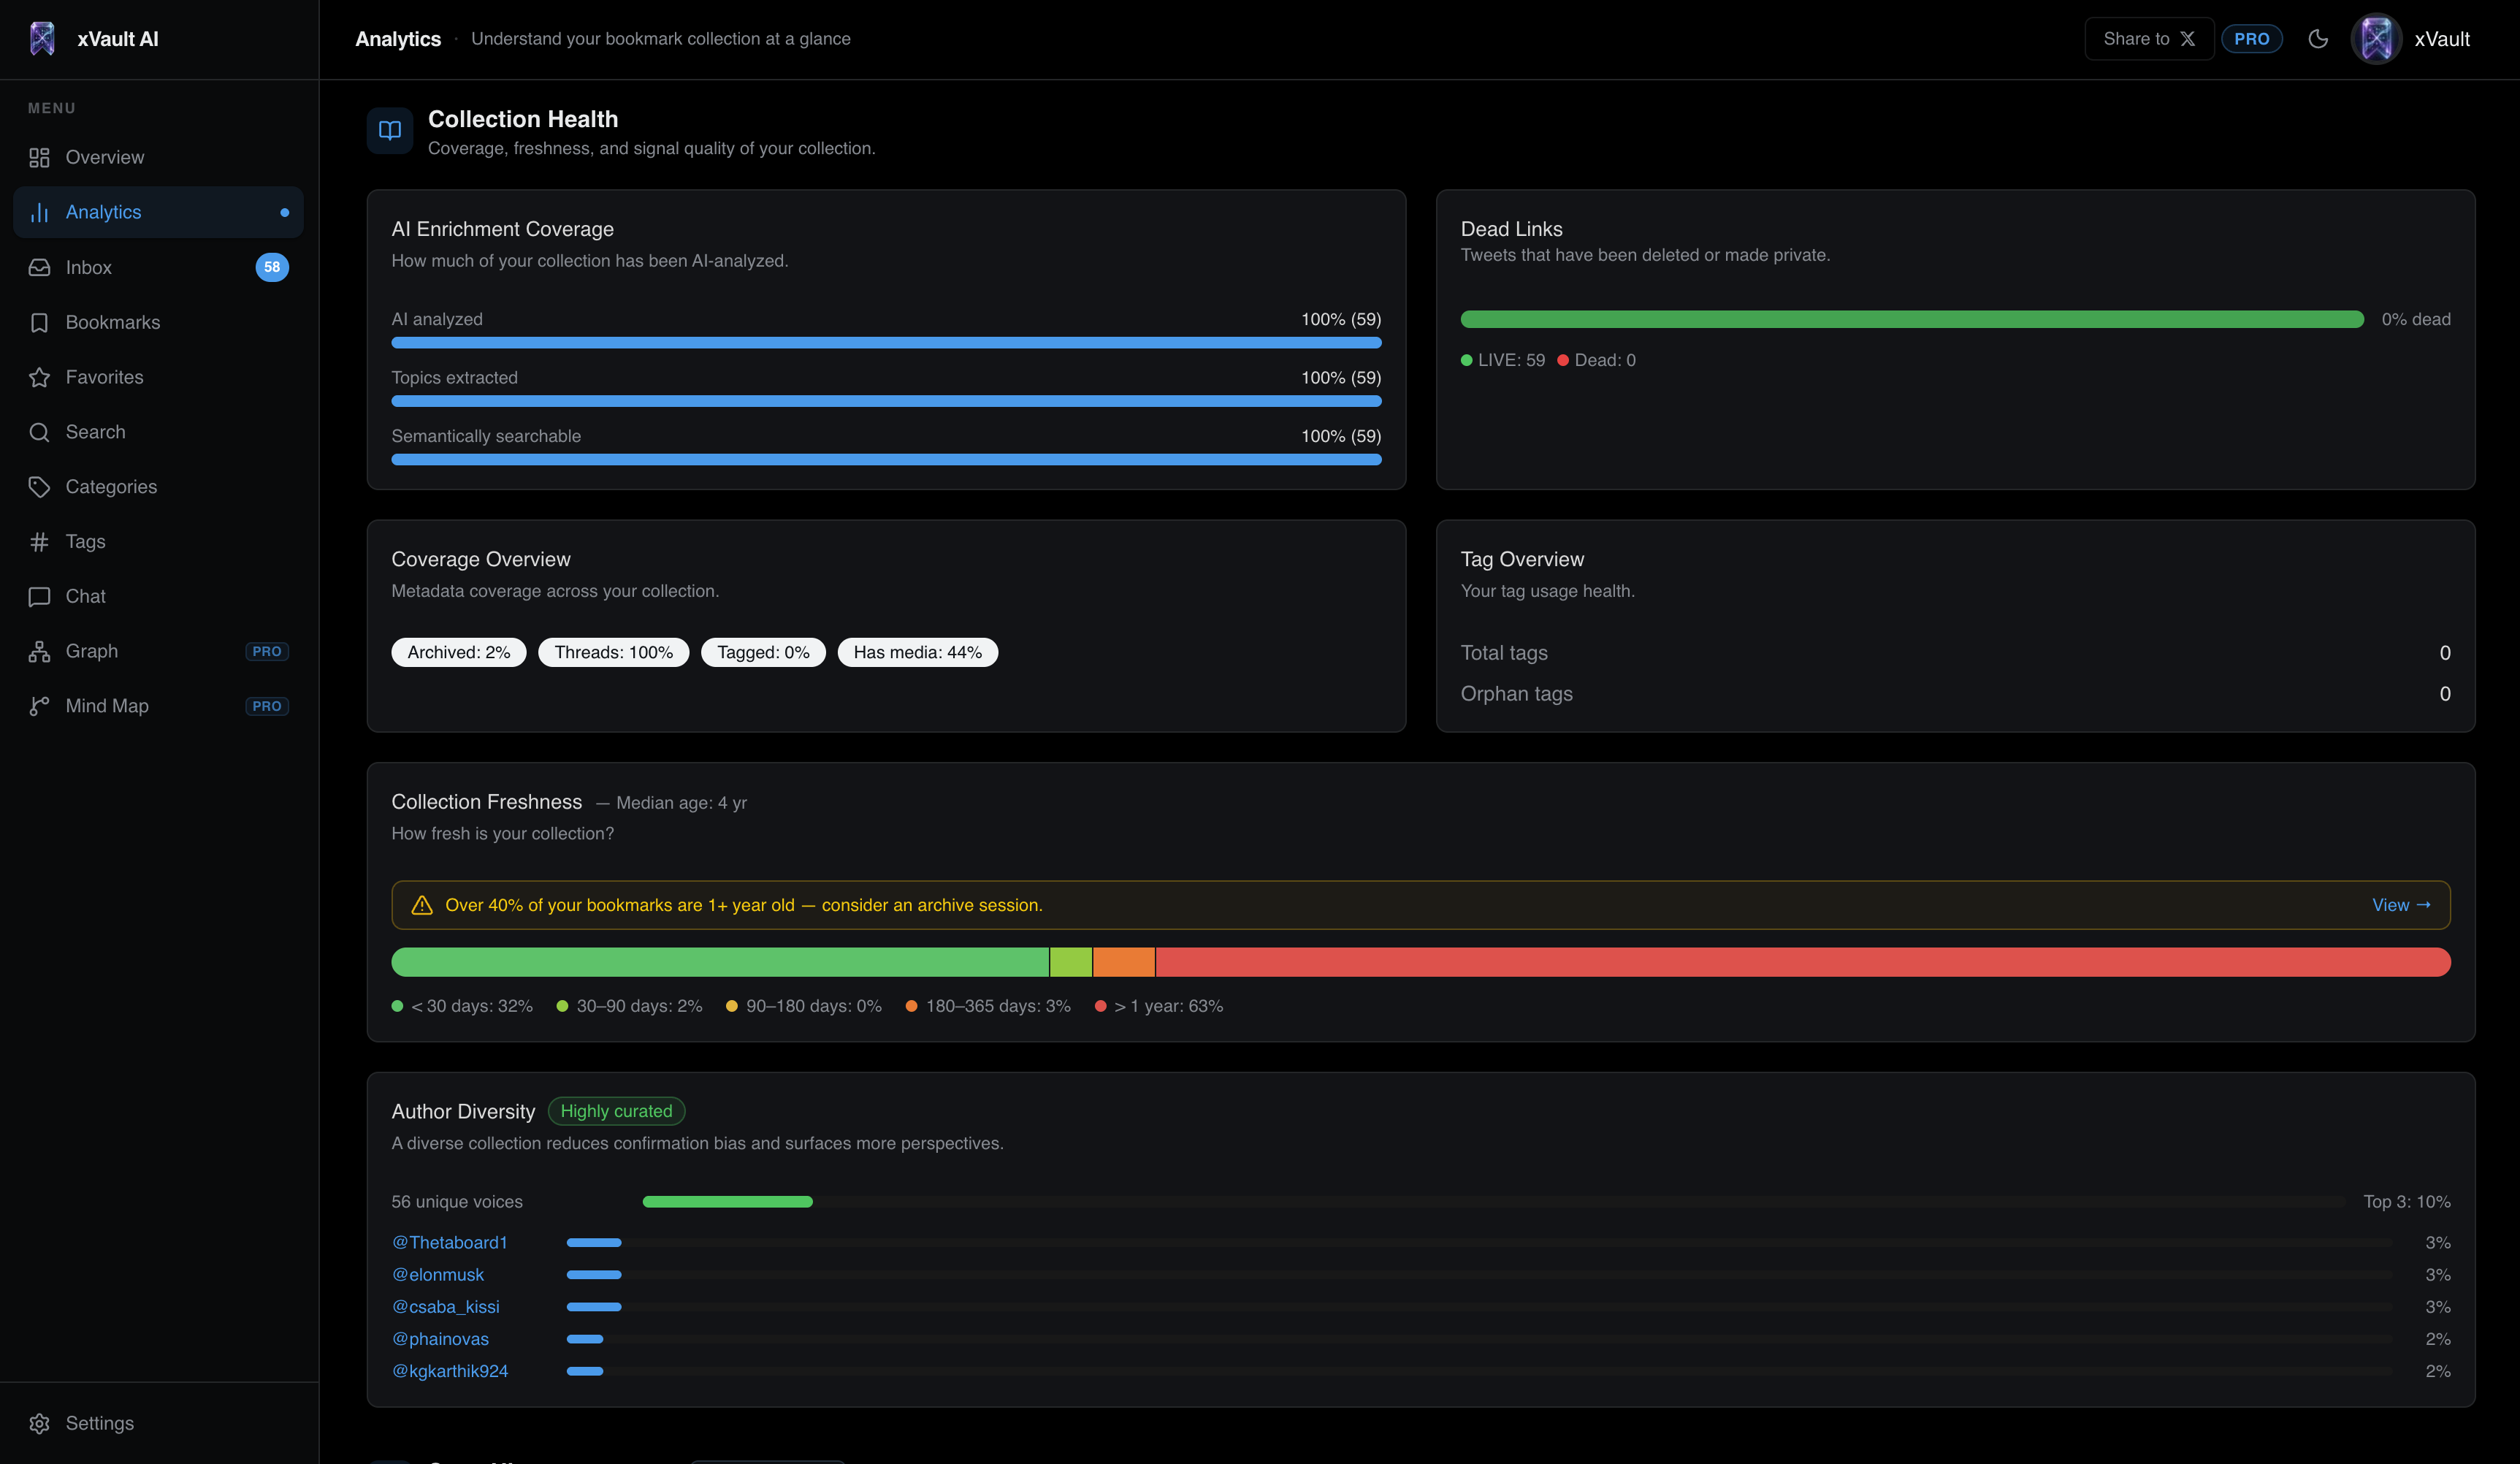The width and height of the screenshot is (2520, 1464).
Task: Toggle the Archived 2% filter chip
Action: coord(458,651)
